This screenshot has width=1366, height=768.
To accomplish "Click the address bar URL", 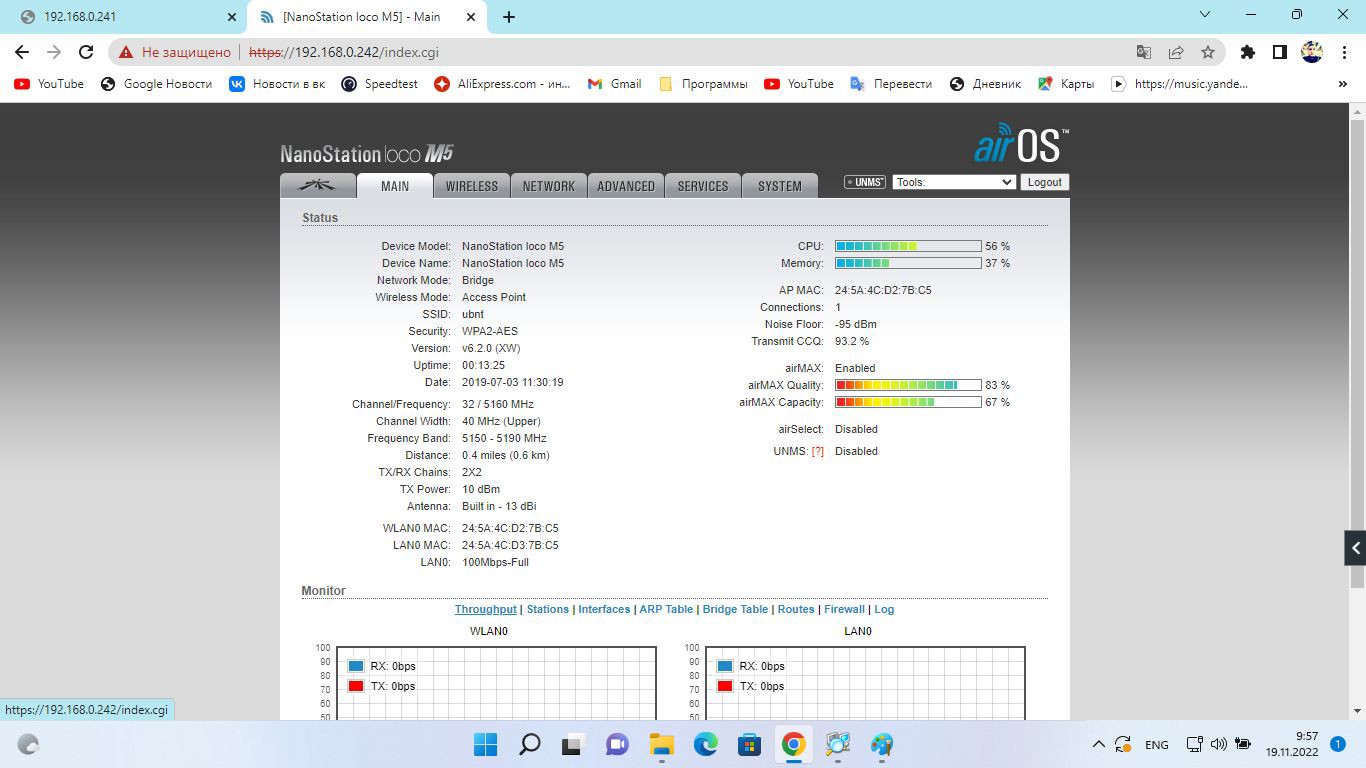I will pos(343,52).
